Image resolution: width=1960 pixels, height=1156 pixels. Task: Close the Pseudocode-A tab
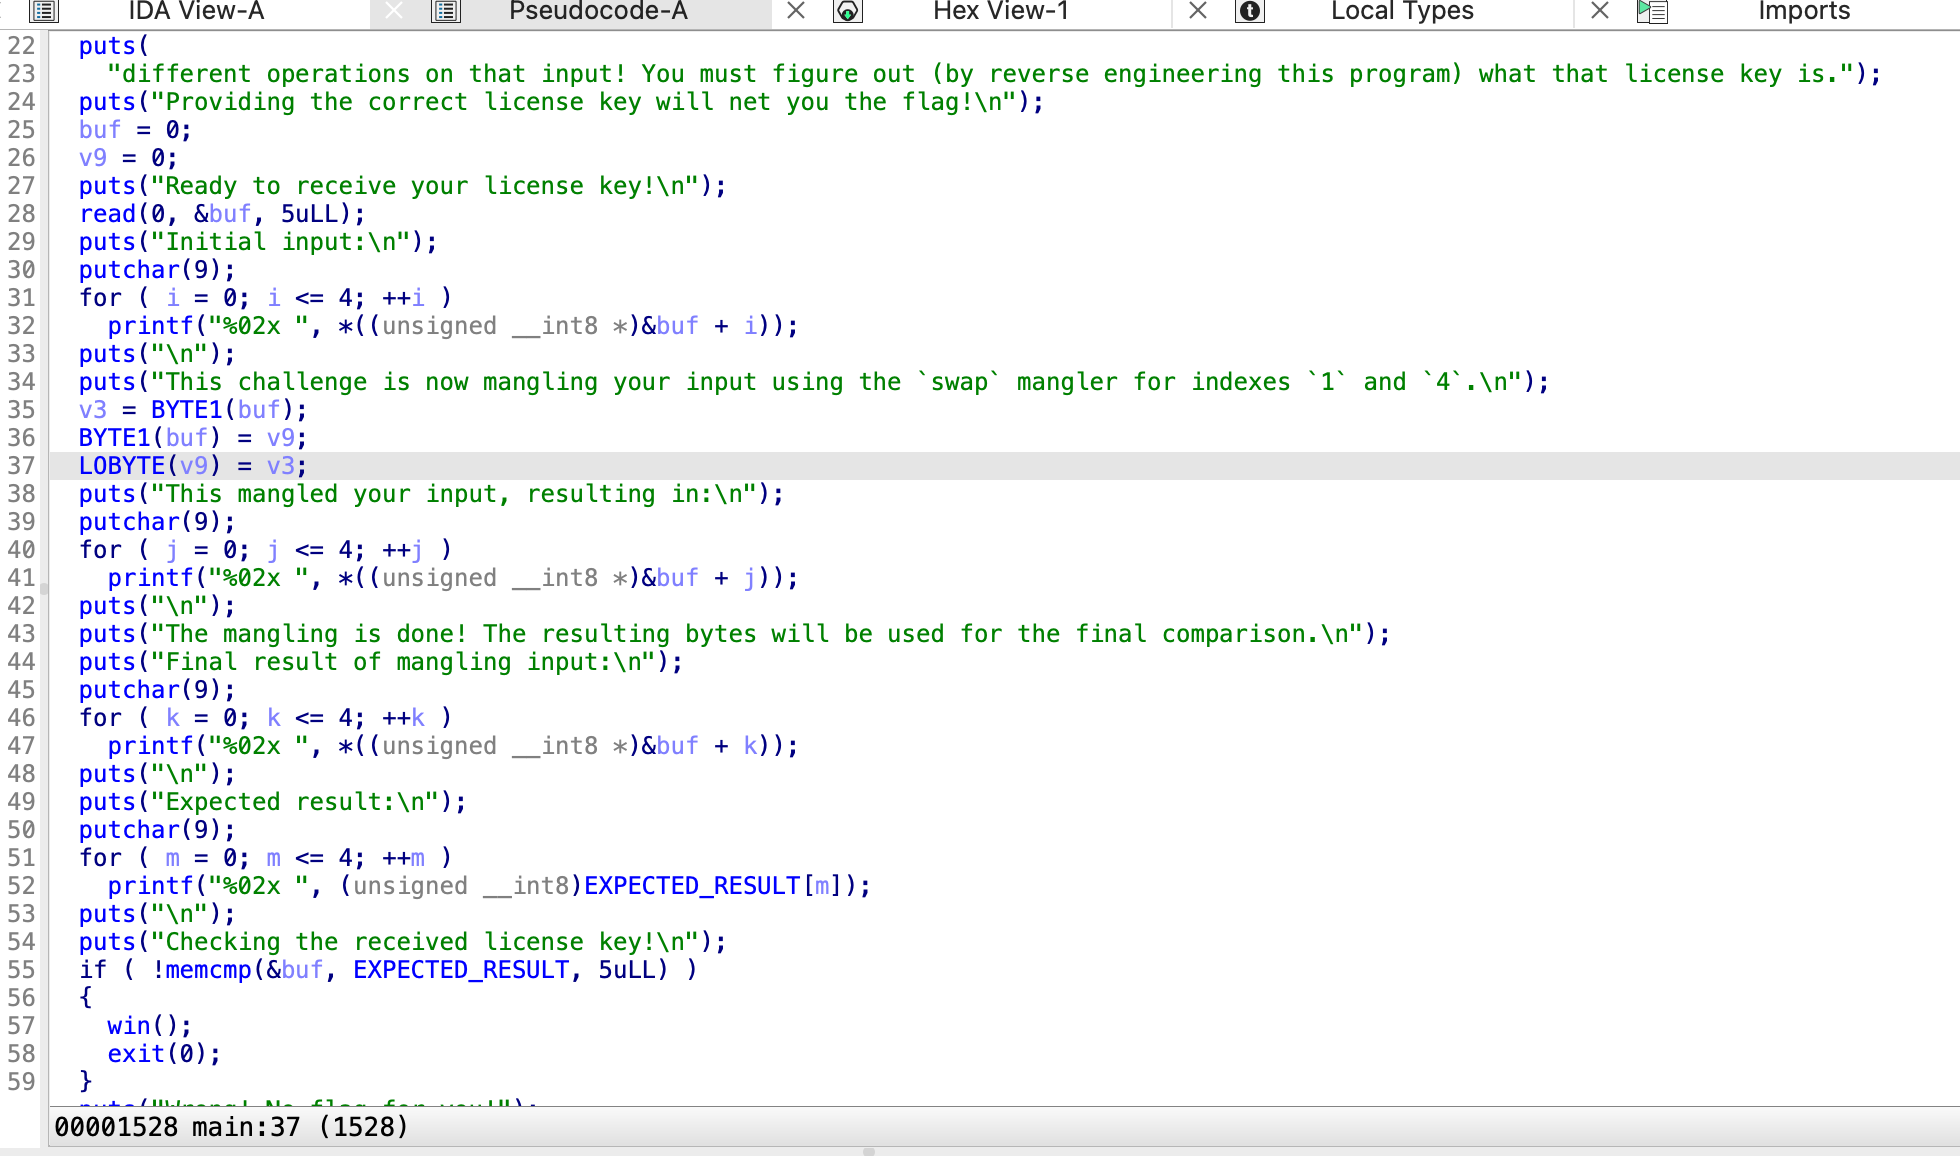point(394,11)
